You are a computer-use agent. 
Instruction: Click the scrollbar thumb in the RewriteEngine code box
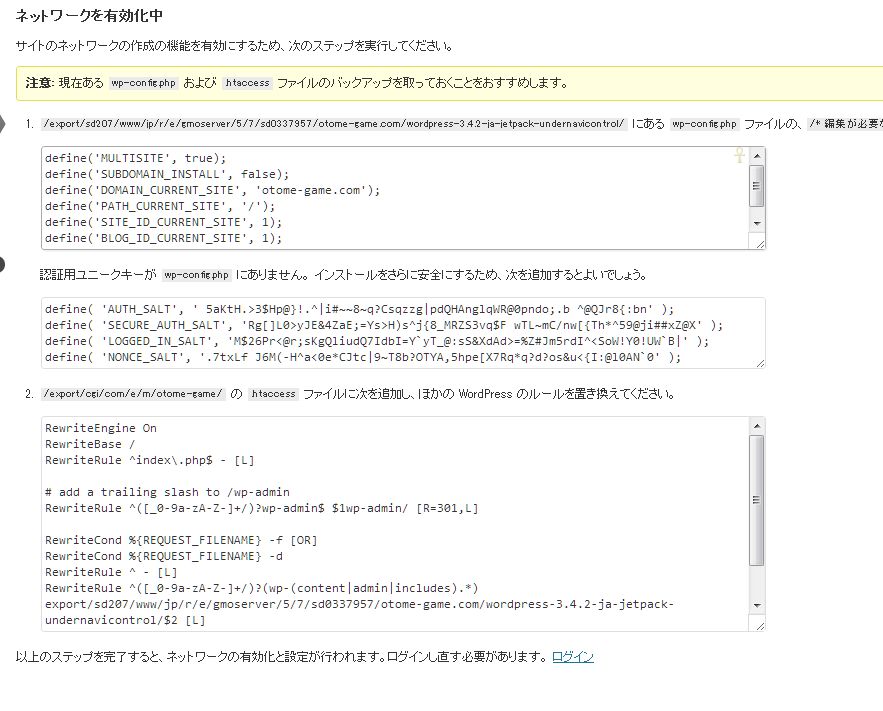757,500
